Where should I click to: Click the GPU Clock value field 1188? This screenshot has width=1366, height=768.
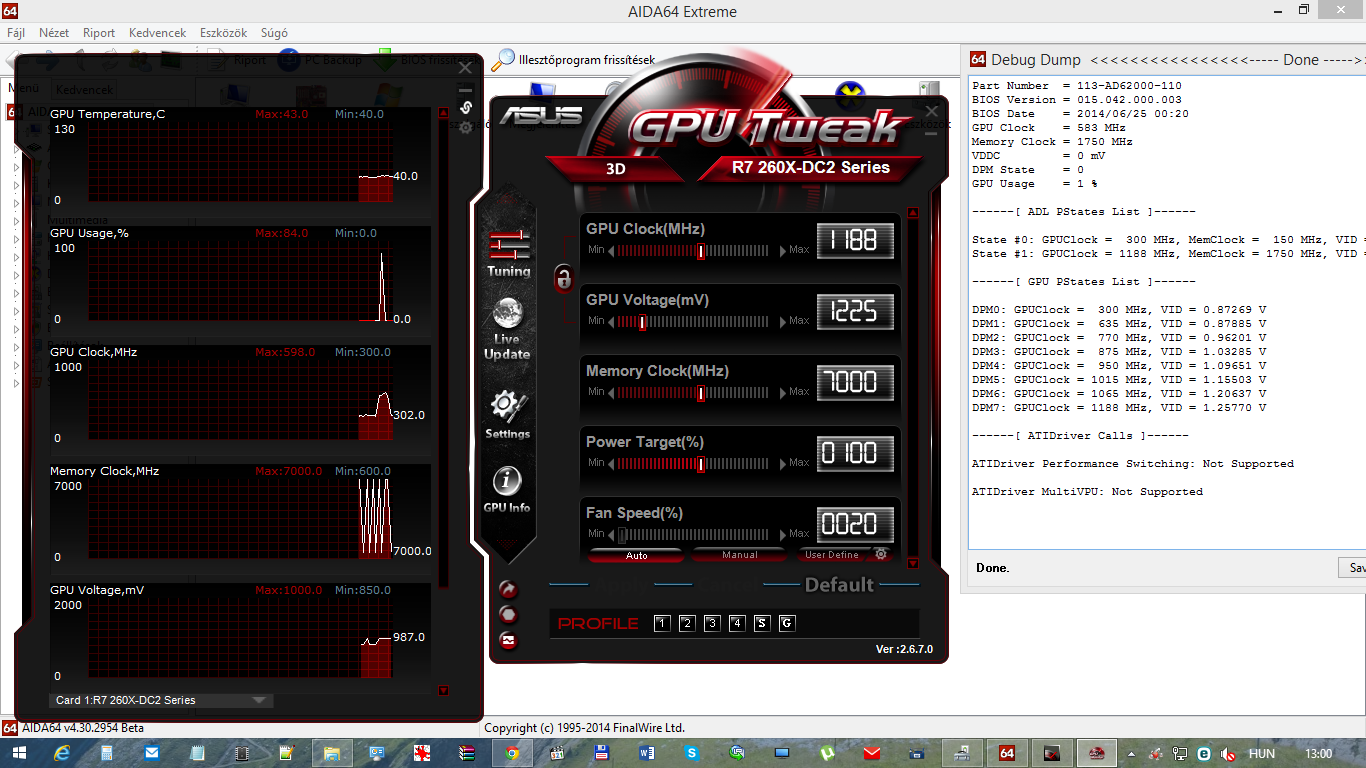[855, 241]
